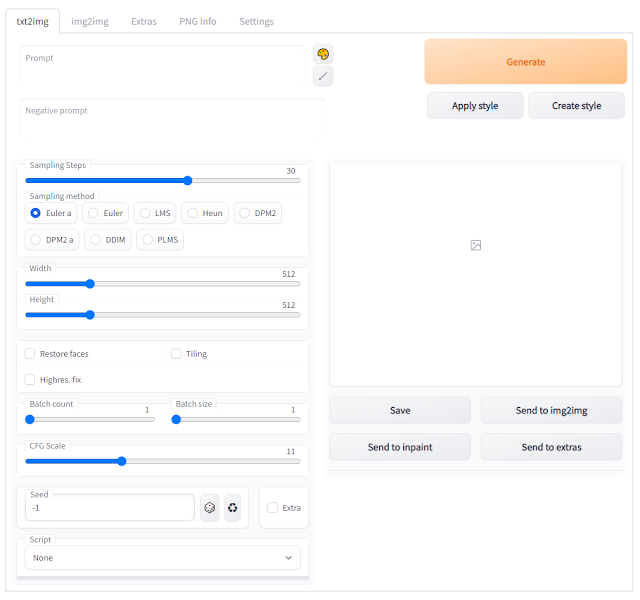
Task: Click the Batch size slider handle
Action: (176, 420)
